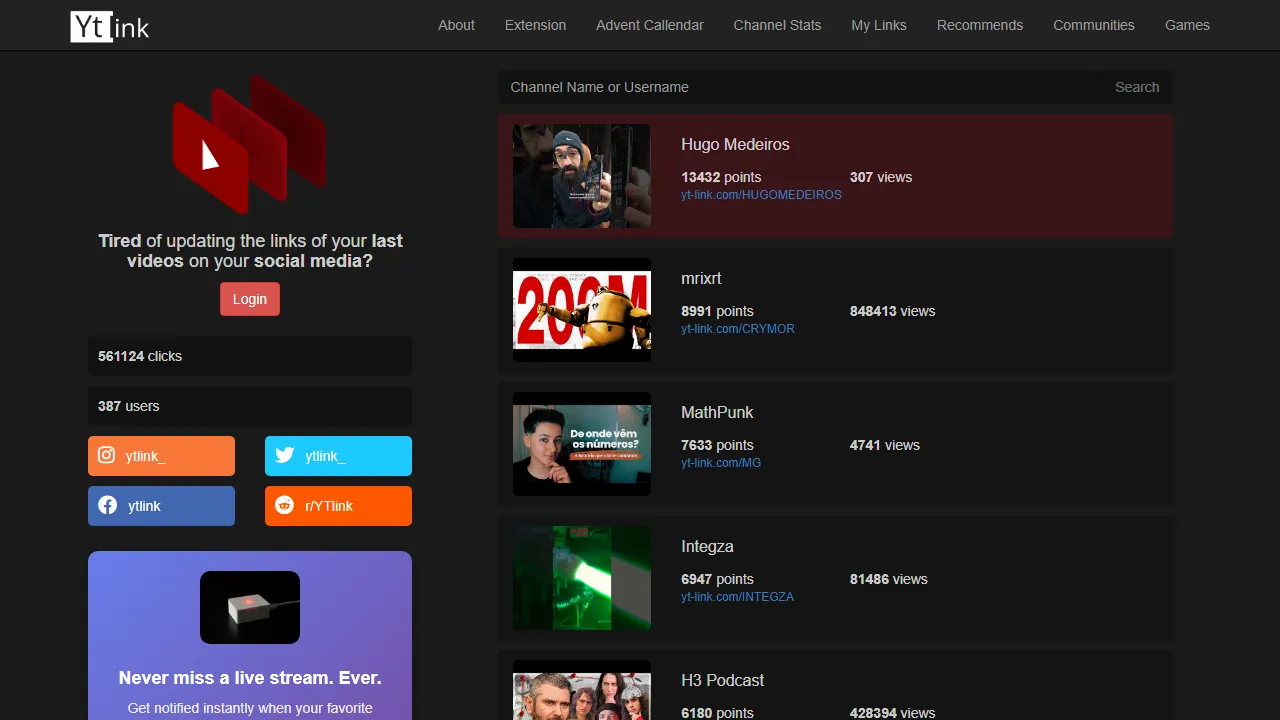Open the yt-link.com/INTEGZA link

tap(737, 596)
